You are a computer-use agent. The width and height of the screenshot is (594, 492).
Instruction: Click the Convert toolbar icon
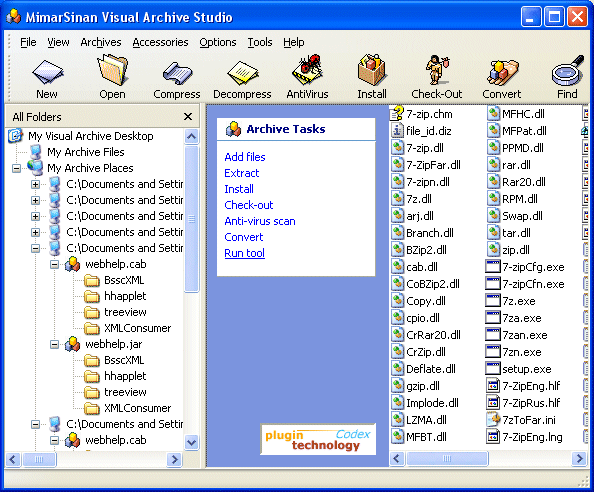point(502,72)
